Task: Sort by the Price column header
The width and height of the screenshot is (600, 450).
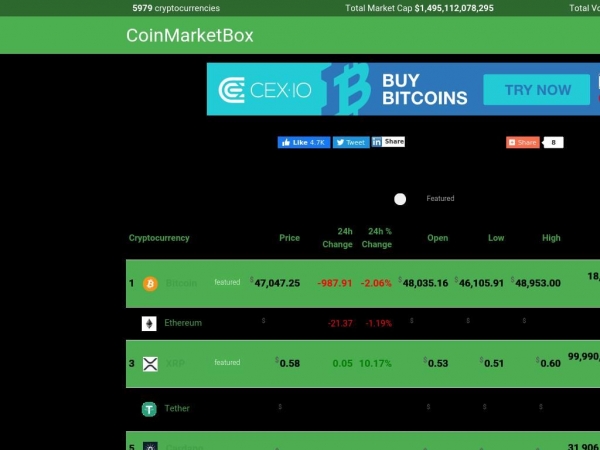Action: 289,238
